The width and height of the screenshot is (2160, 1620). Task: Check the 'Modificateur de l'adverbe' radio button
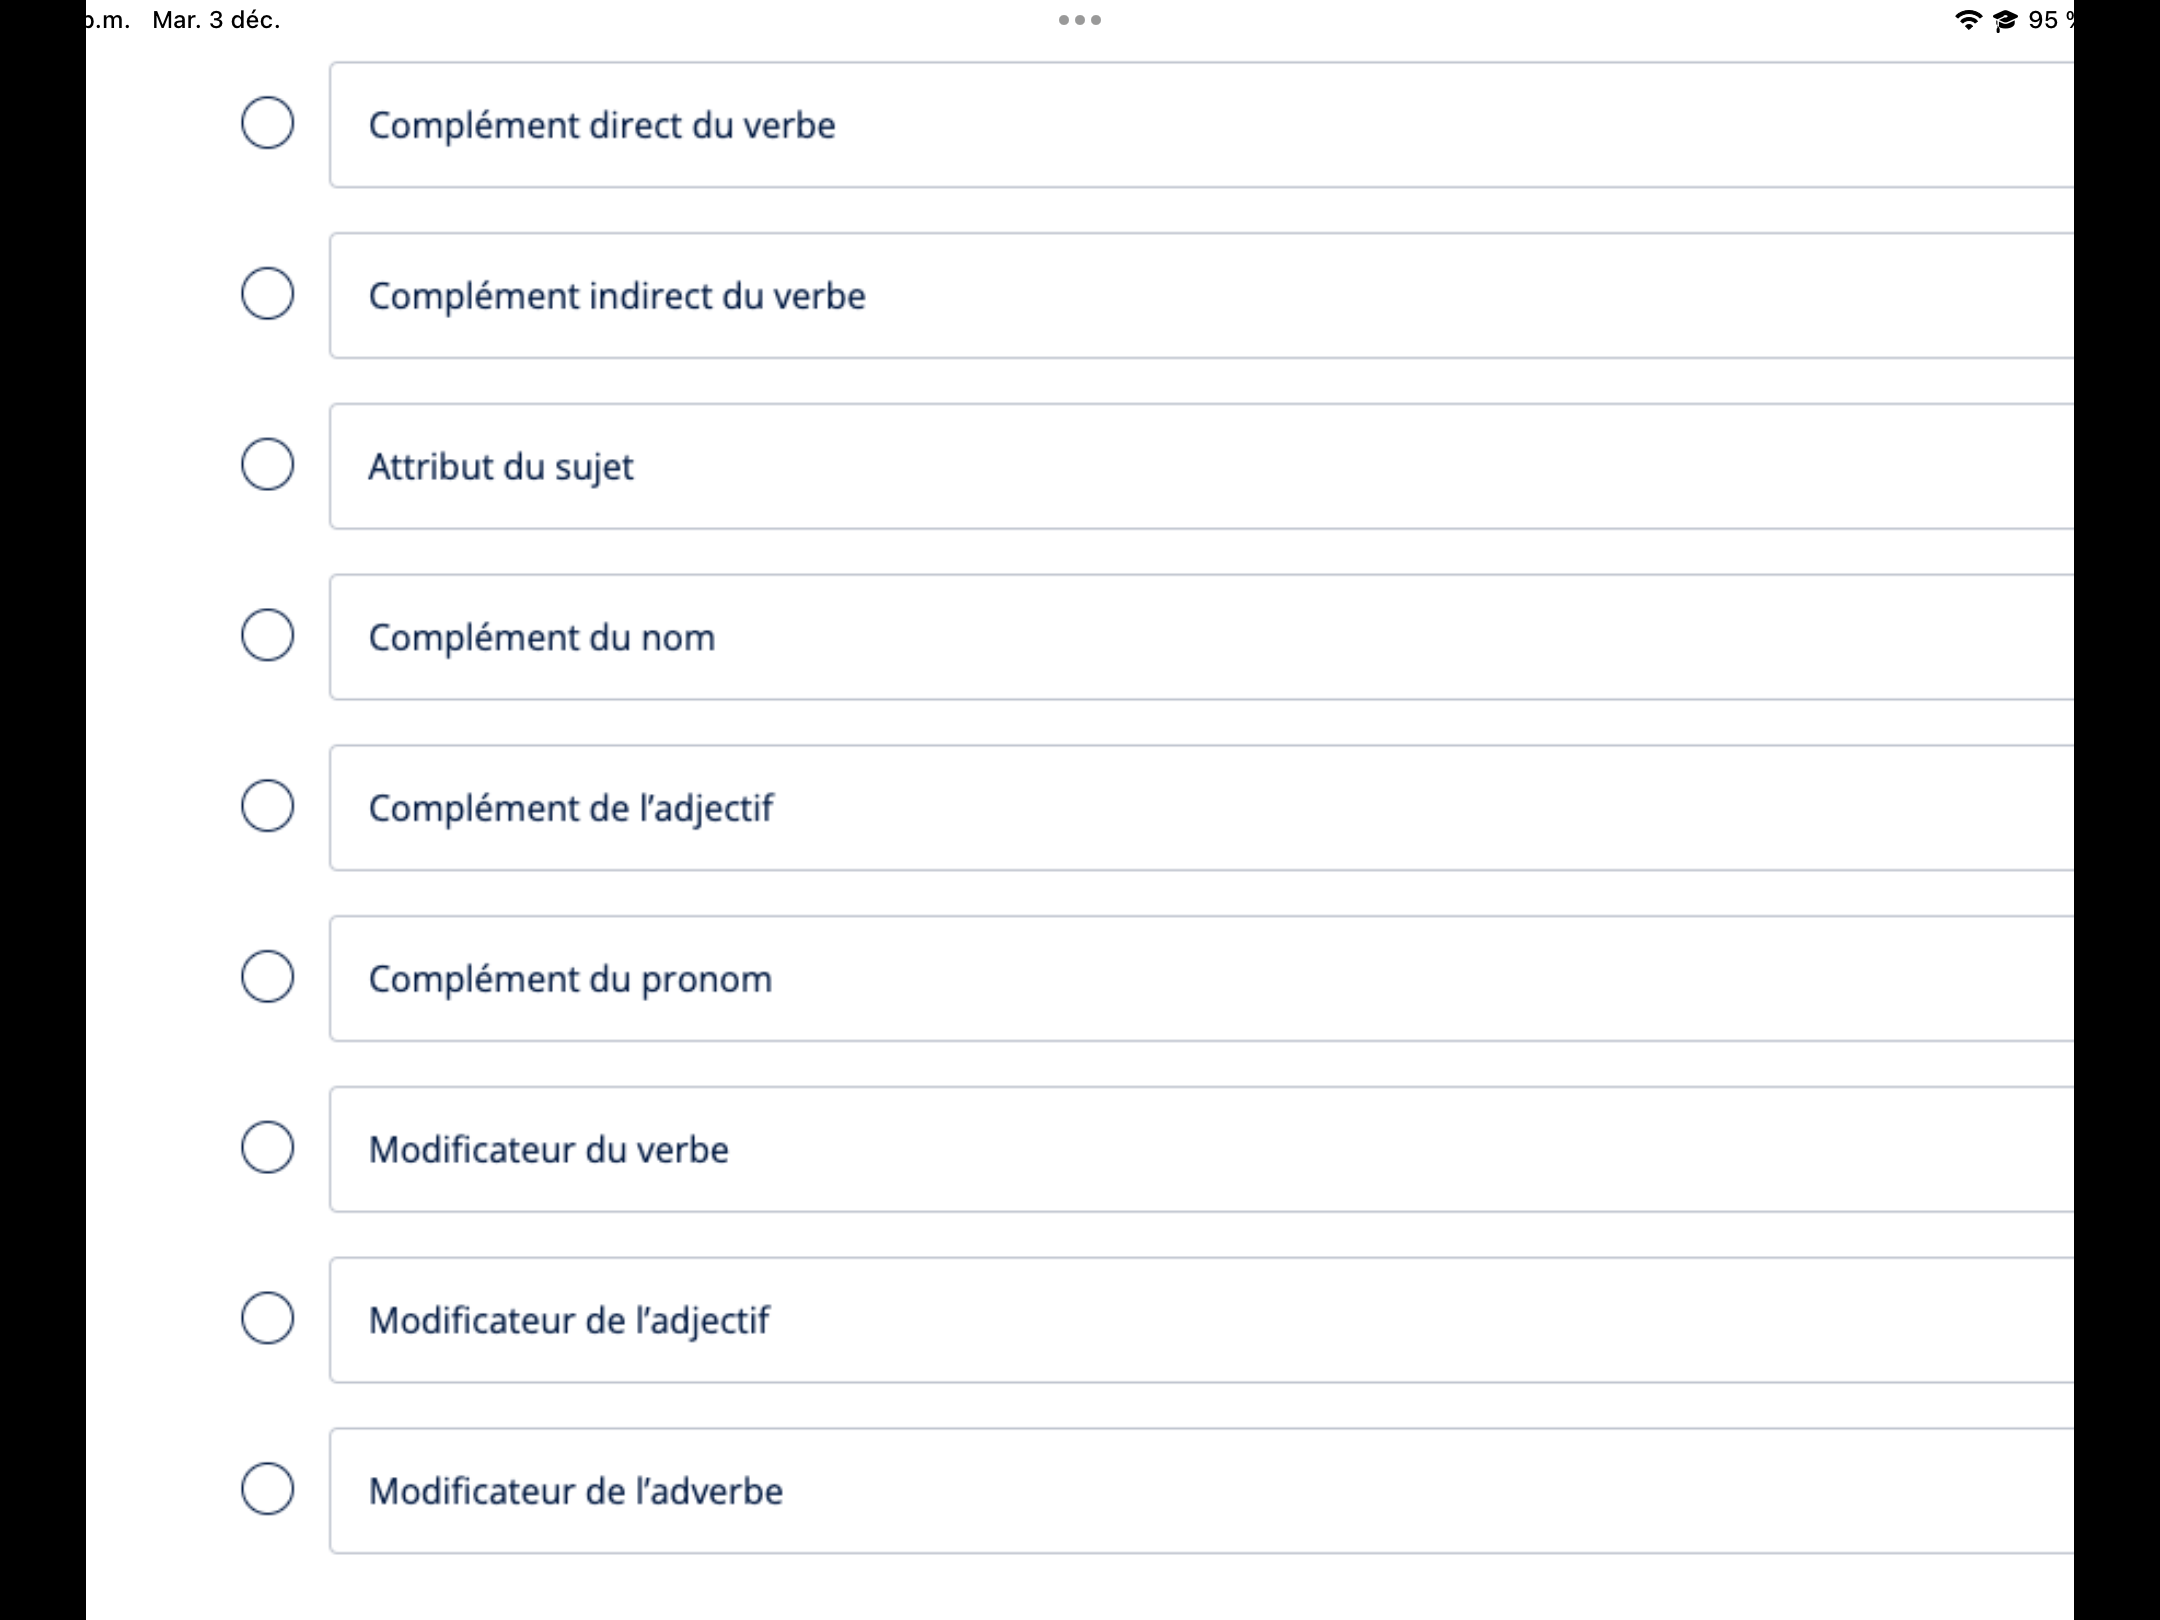pyautogui.click(x=267, y=1489)
